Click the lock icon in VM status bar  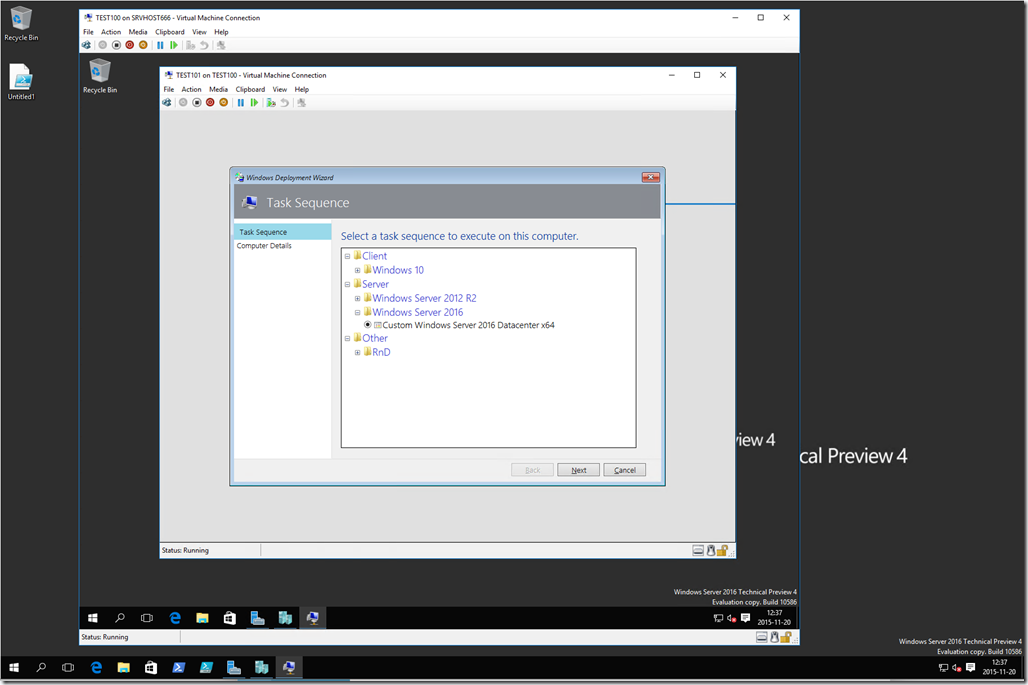pos(721,549)
